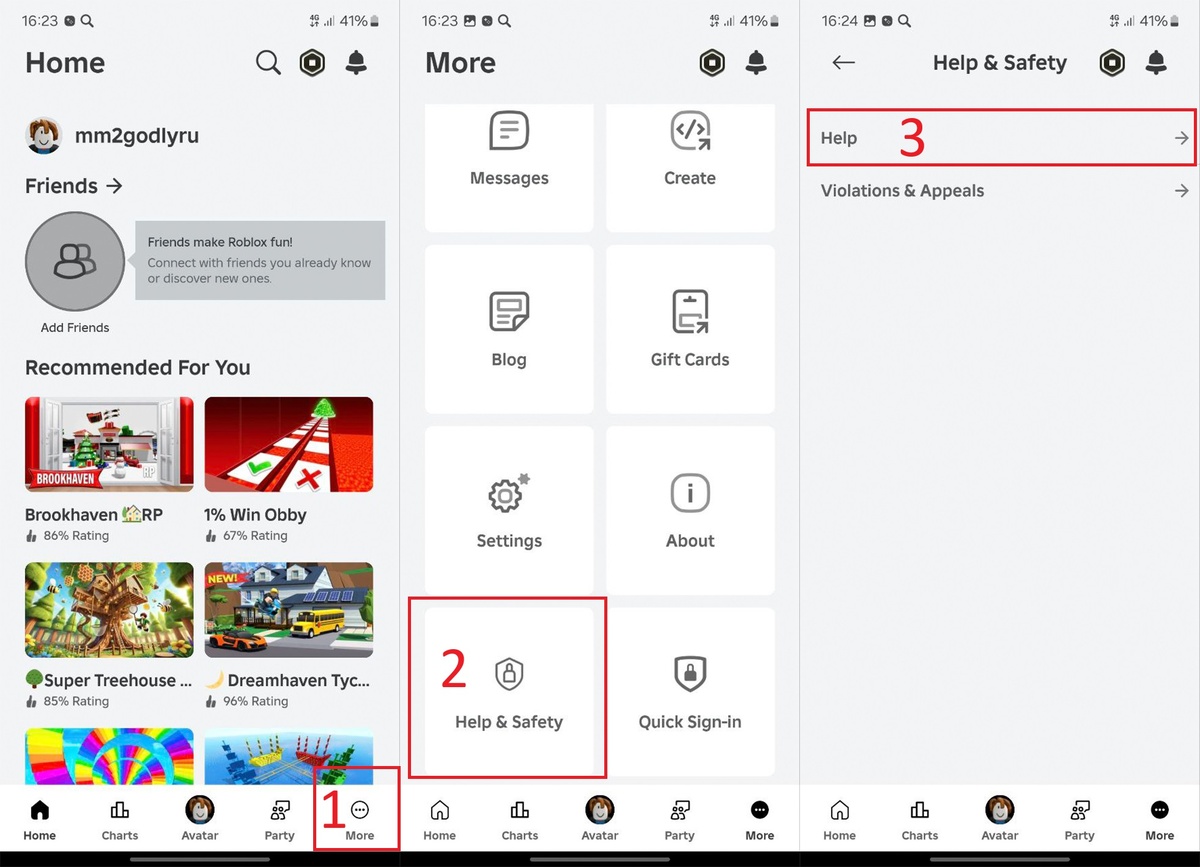The height and width of the screenshot is (867, 1200).
Task: Select Avatar tab in More screen navbar
Action: coord(600,819)
